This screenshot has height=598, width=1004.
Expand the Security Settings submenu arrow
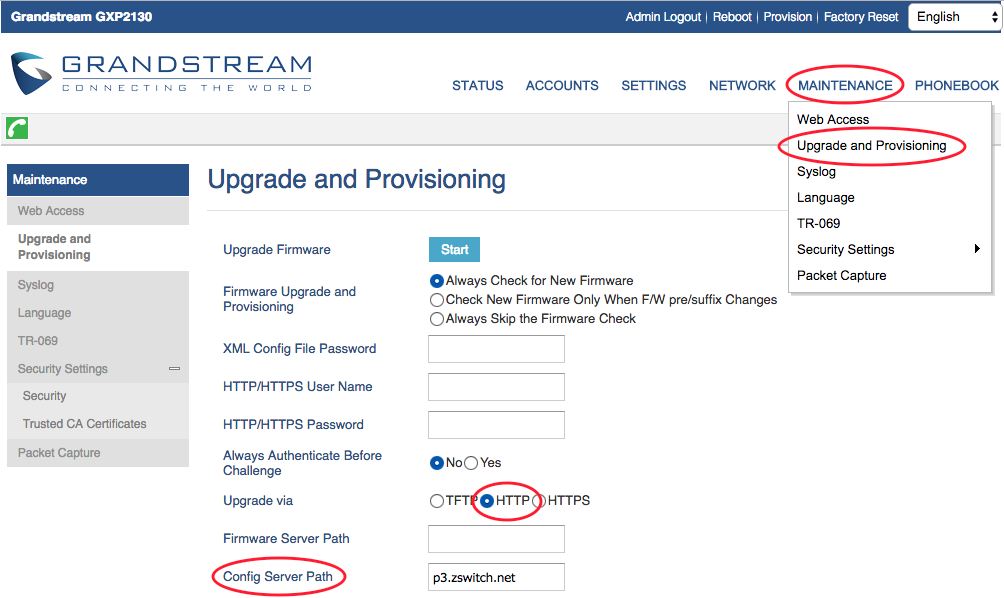[977, 249]
